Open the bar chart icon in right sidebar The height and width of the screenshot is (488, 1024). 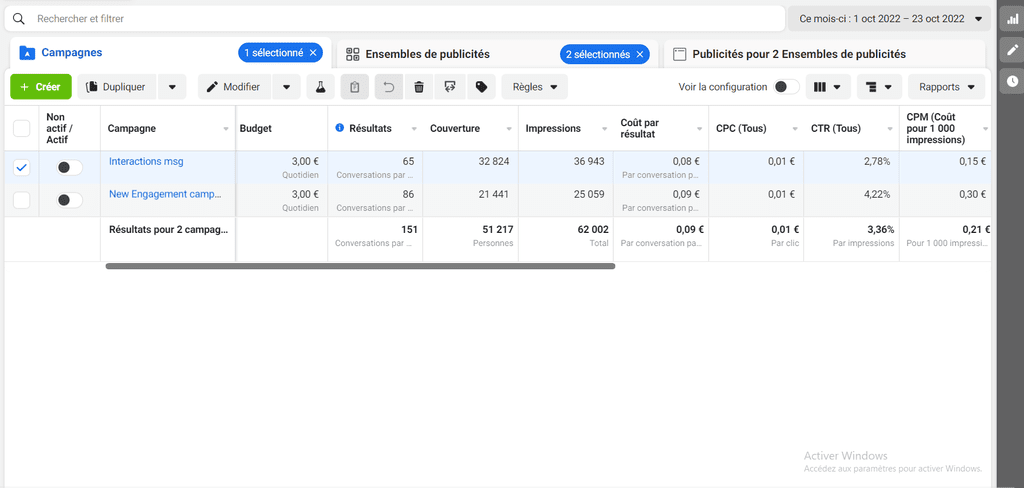(1012, 19)
